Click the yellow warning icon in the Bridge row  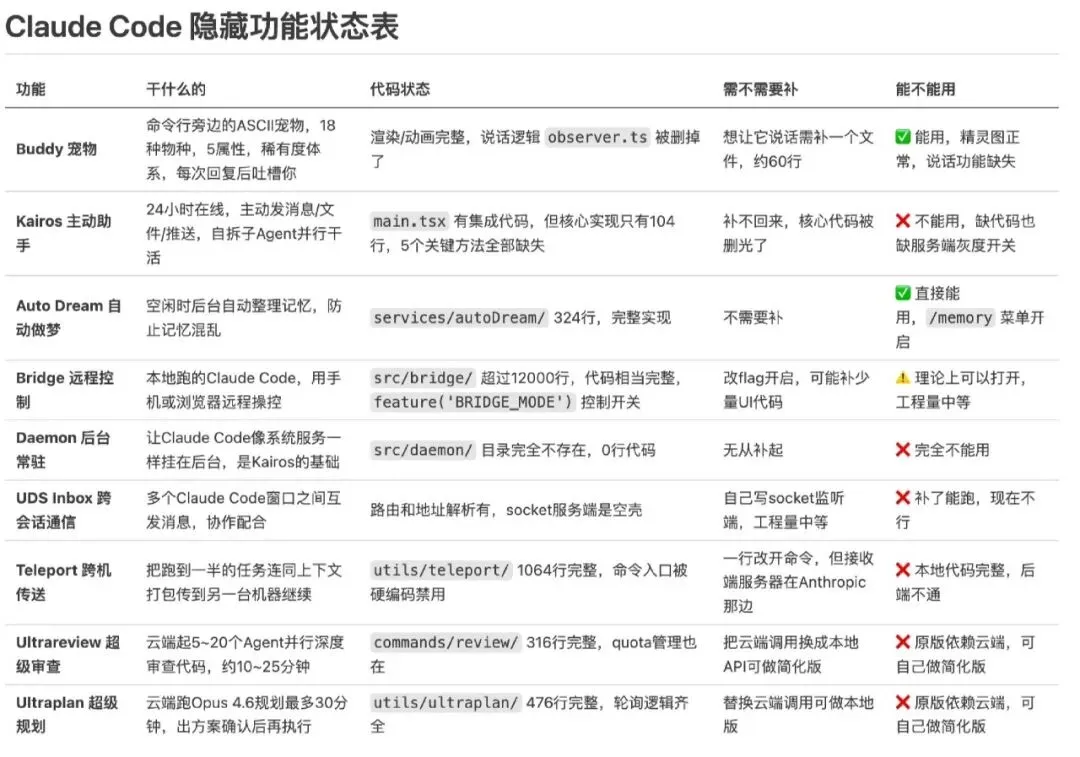click(x=902, y=377)
